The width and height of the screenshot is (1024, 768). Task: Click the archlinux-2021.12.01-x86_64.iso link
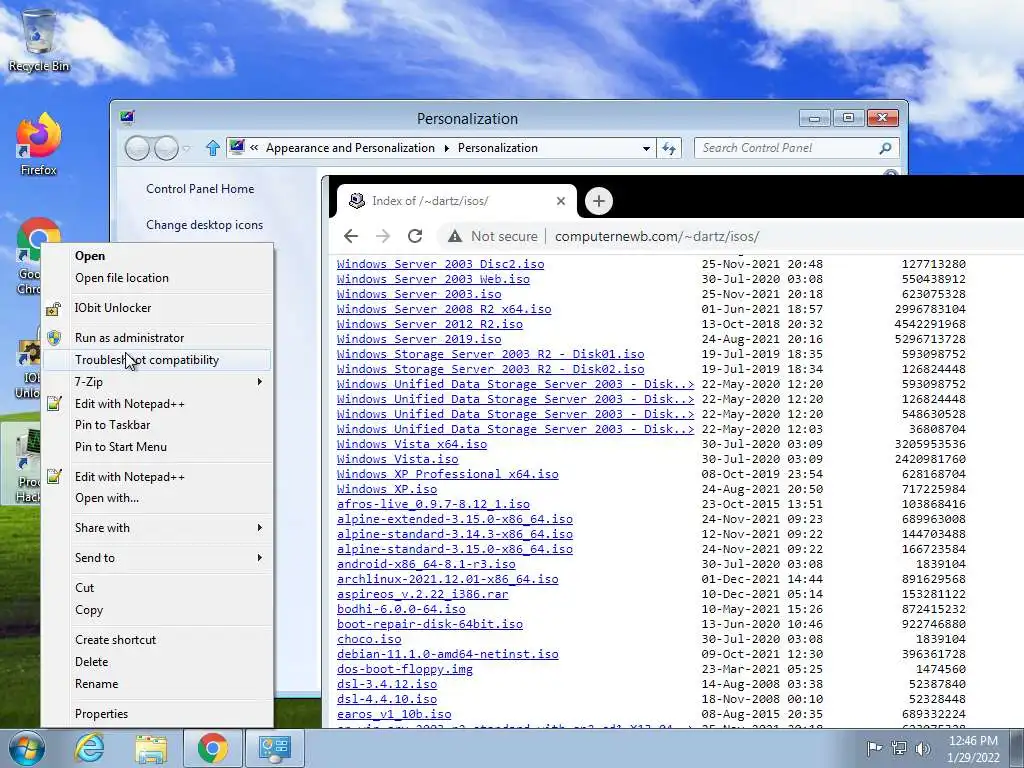[447, 579]
